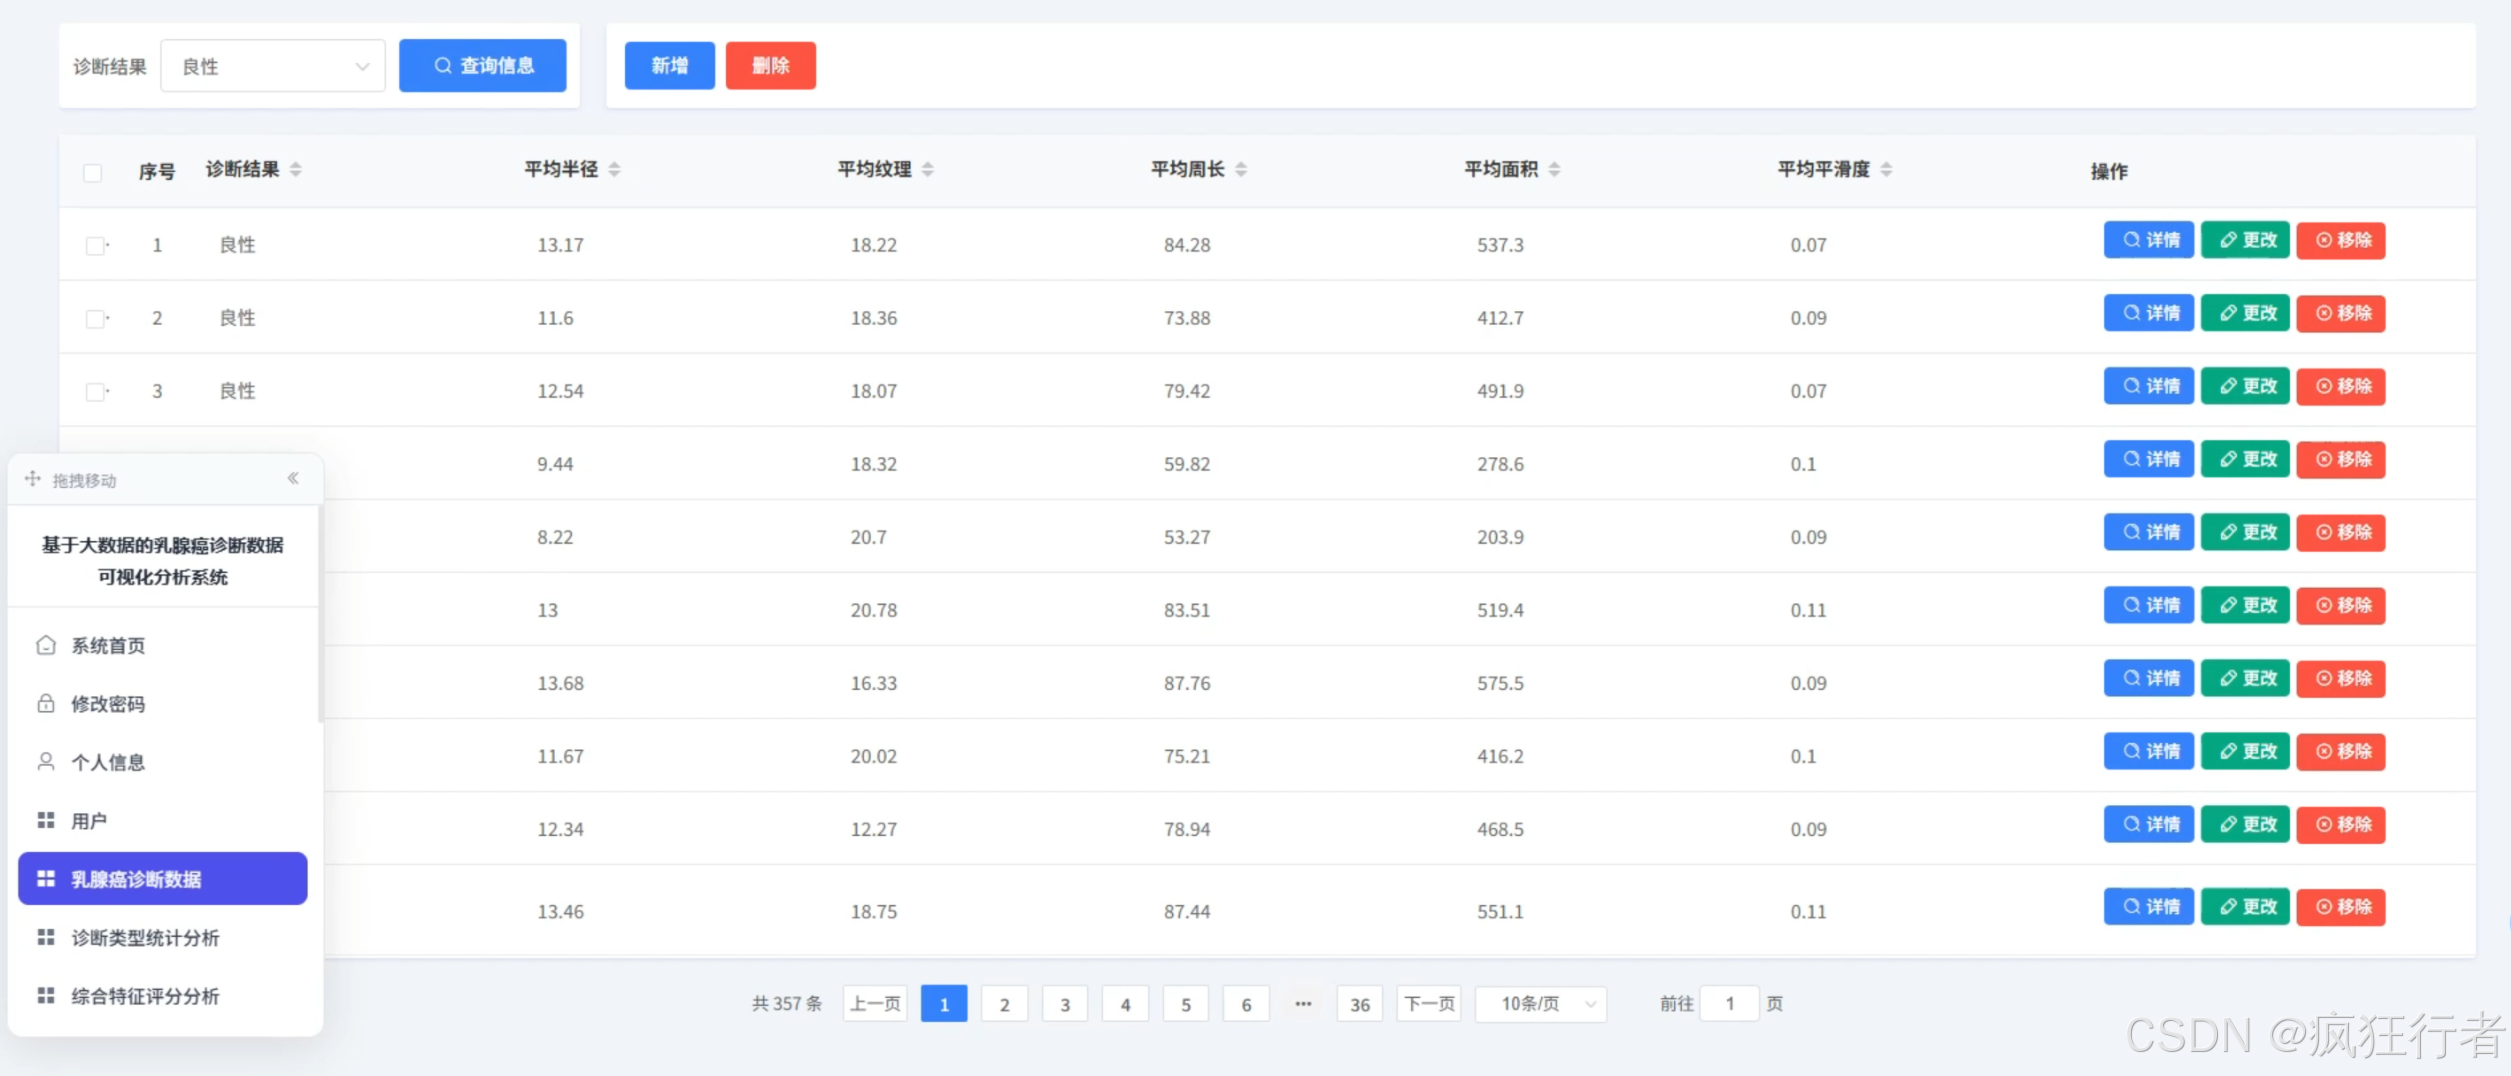This screenshot has width=2511, height=1076.
Task: Click 查询信息 search button
Action: 483,66
